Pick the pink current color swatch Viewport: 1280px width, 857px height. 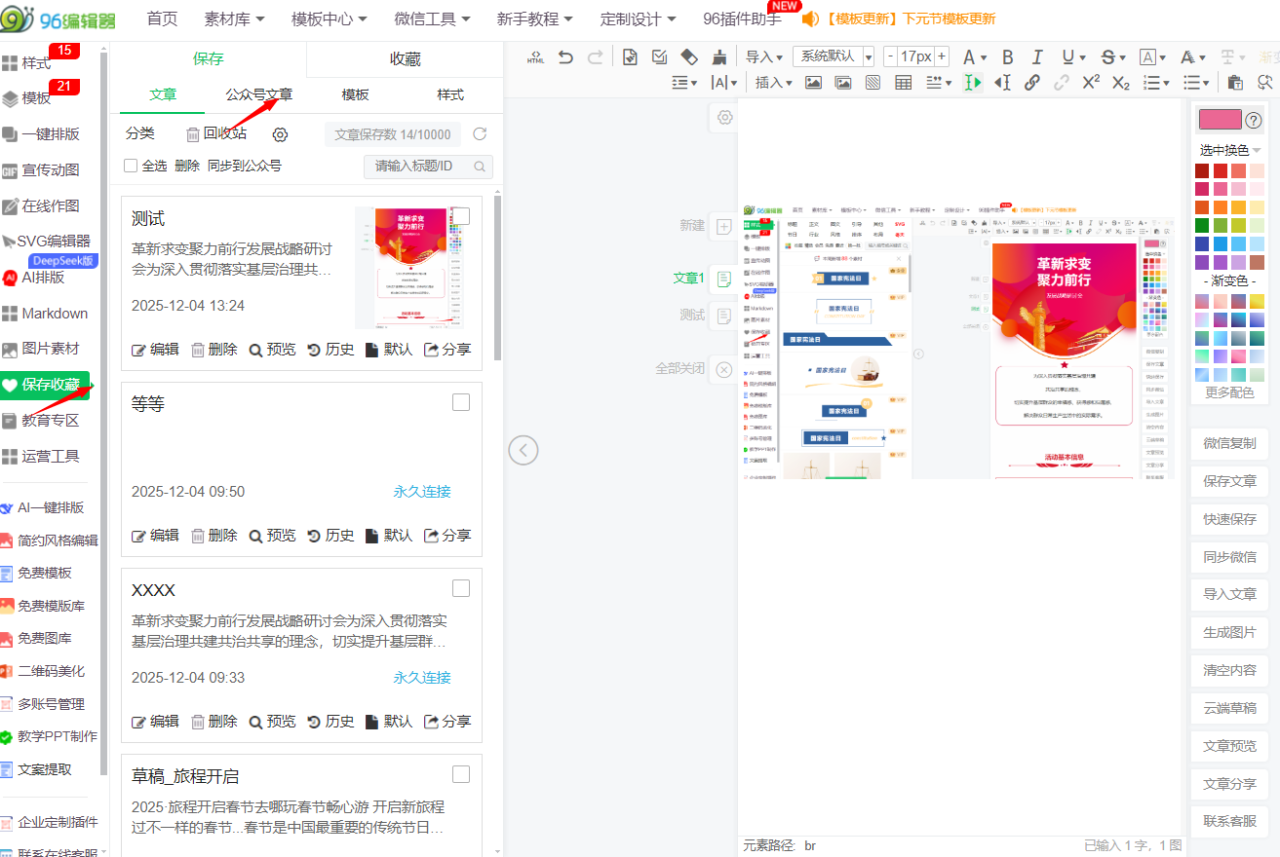1219,120
